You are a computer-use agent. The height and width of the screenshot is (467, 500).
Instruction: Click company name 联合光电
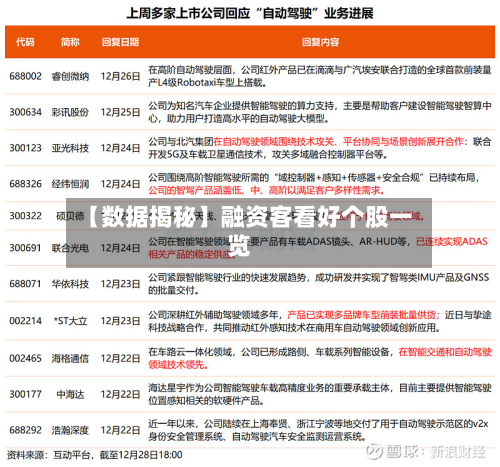[x=70, y=248]
